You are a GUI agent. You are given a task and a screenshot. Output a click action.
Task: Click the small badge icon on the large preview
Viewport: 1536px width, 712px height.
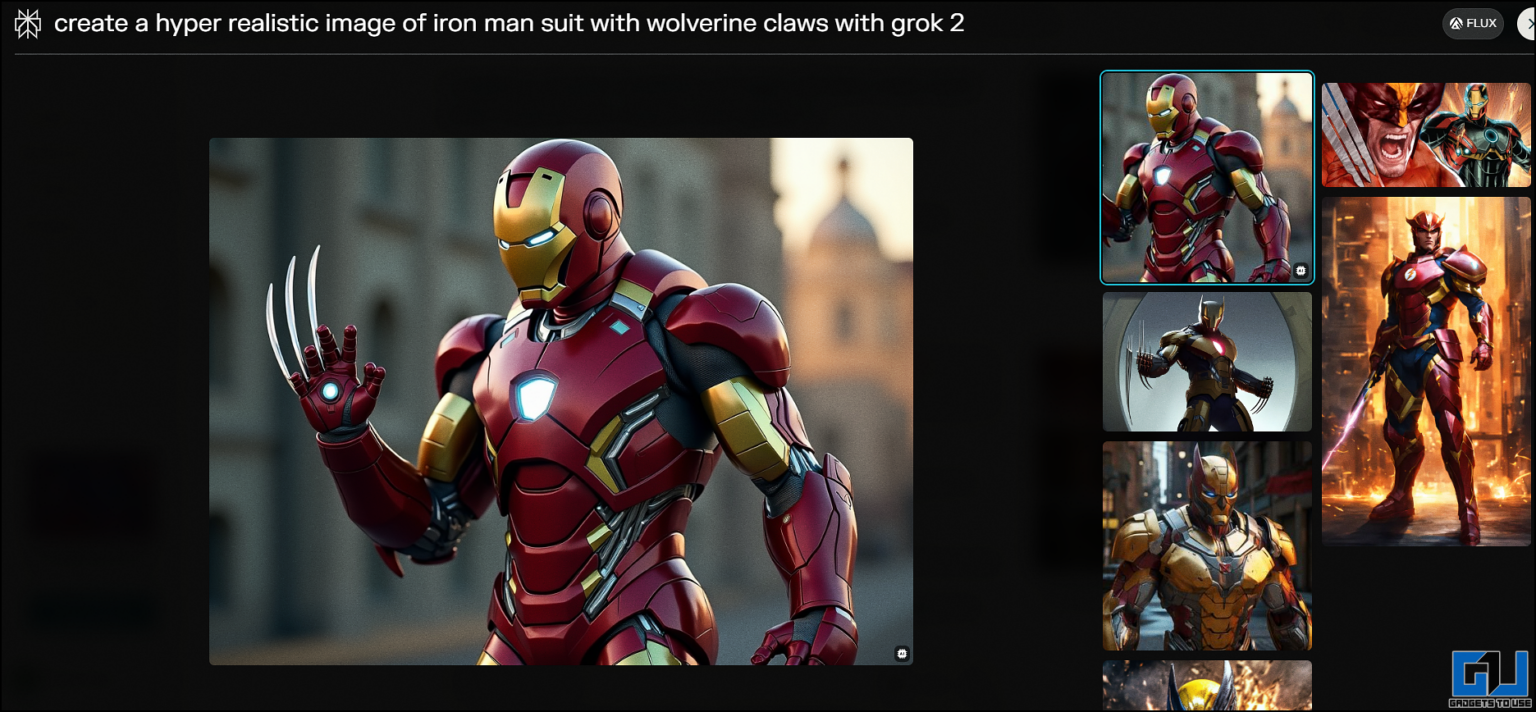coord(902,653)
